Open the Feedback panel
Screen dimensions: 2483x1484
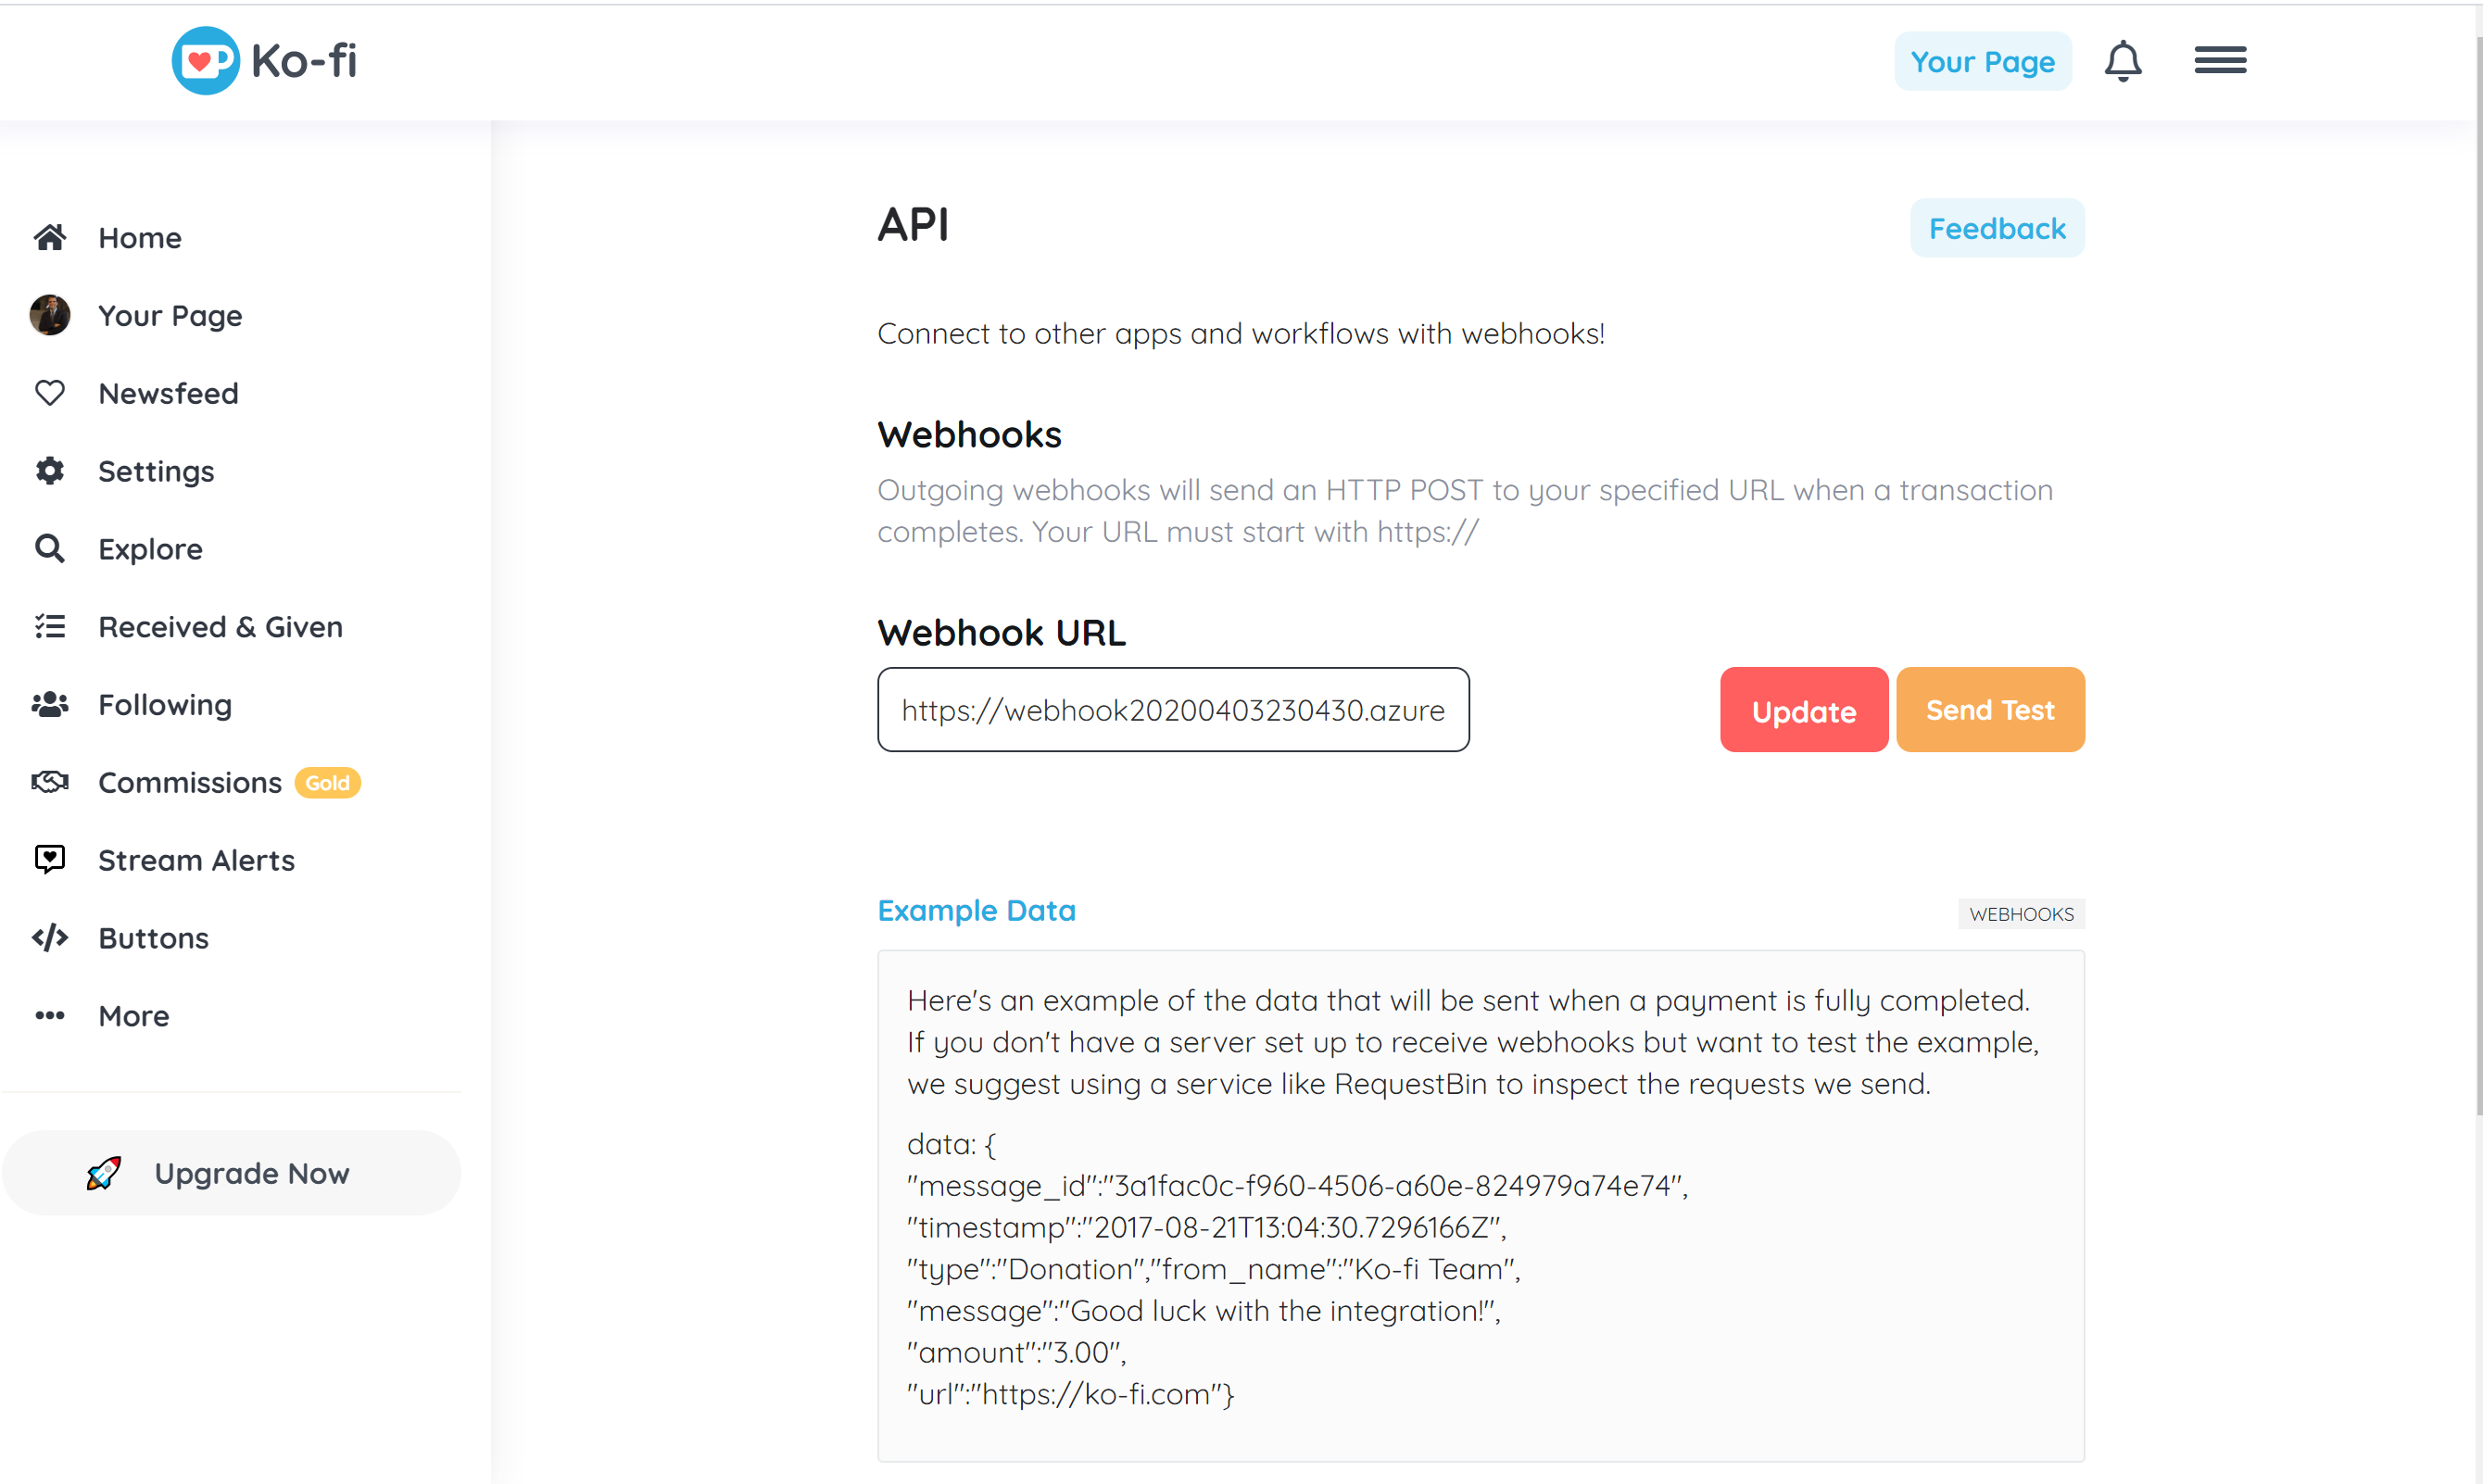pyautogui.click(x=1996, y=228)
